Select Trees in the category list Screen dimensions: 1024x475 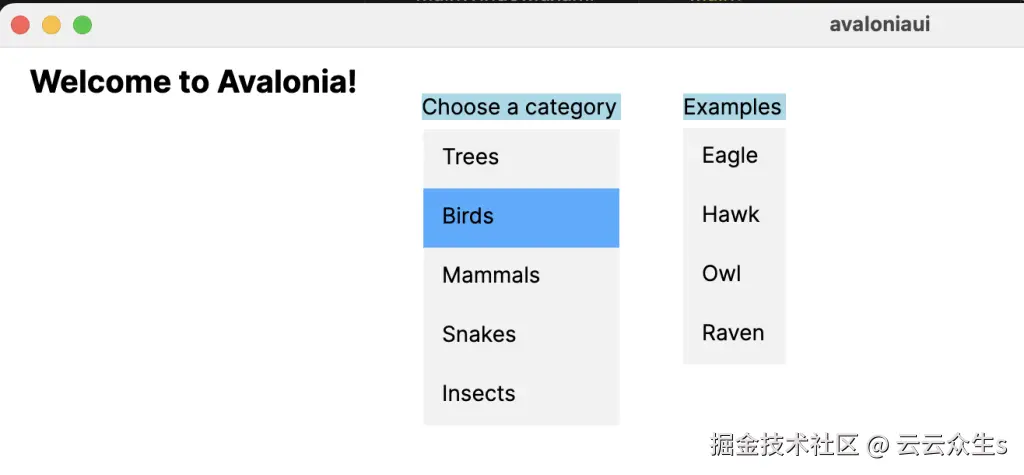click(520, 158)
